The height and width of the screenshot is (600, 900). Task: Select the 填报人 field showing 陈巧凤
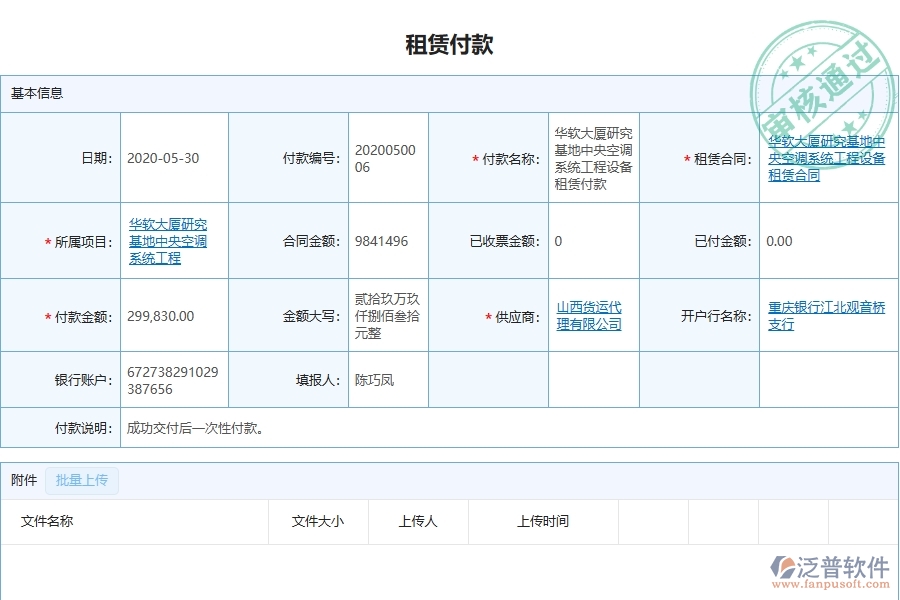point(372,379)
